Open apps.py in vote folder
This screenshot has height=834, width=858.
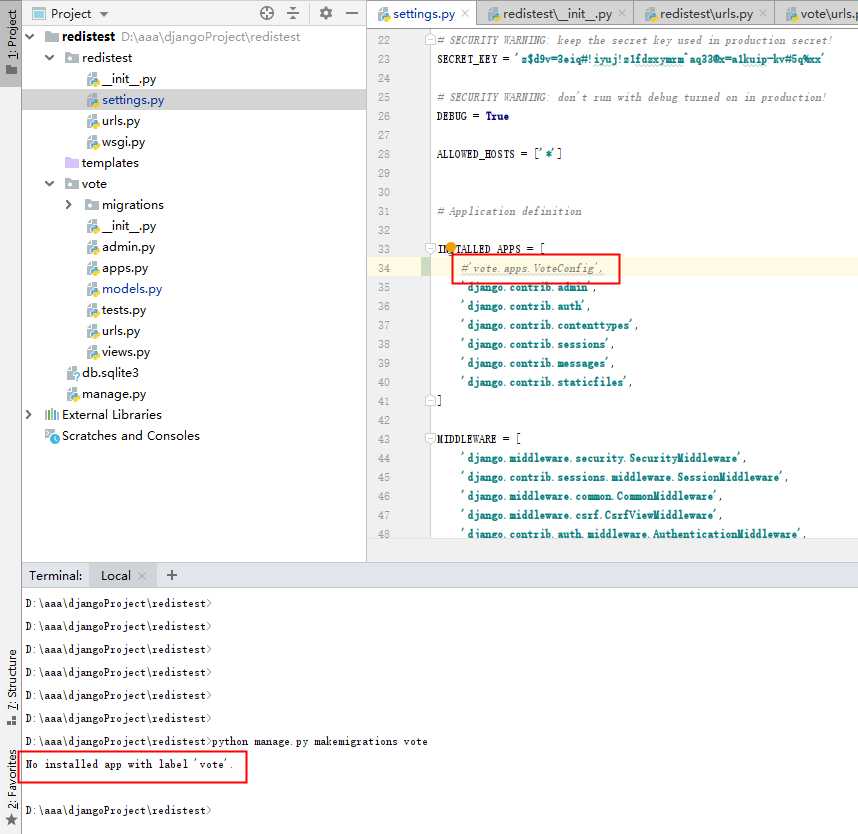pos(125,268)
